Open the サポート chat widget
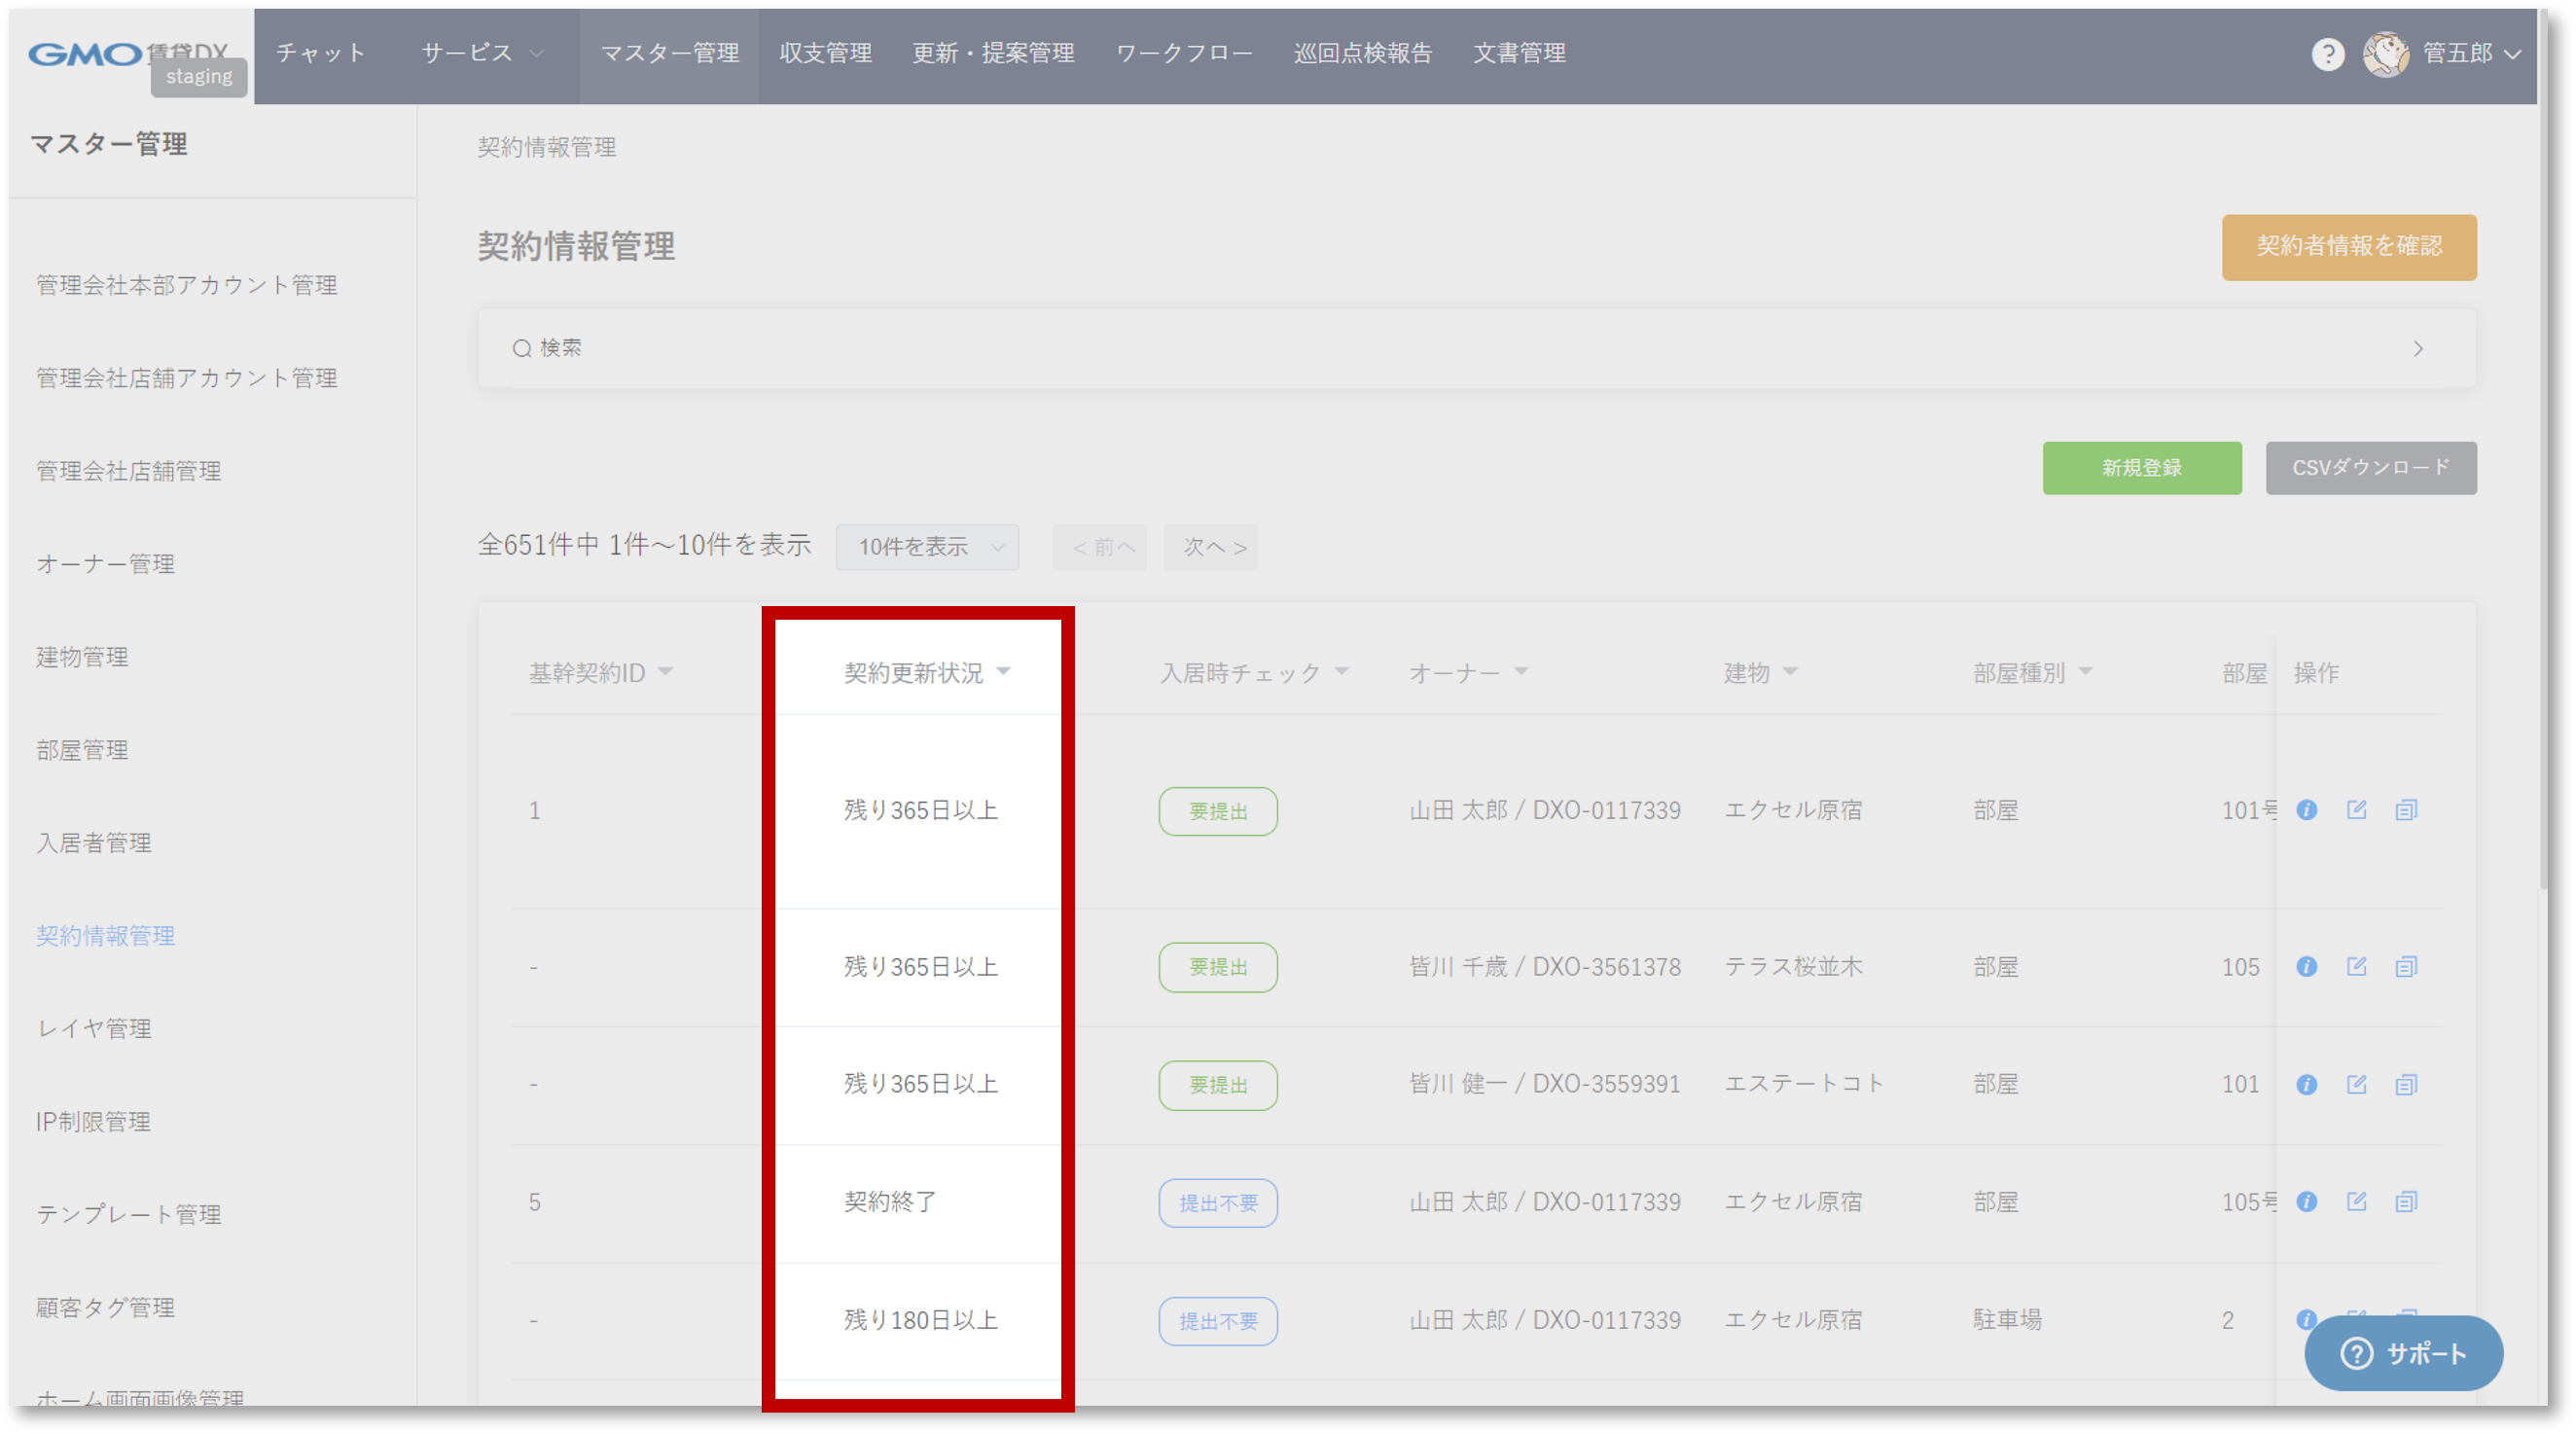Screen dimensions: 2576x1434 (x=2403, y=1353)
